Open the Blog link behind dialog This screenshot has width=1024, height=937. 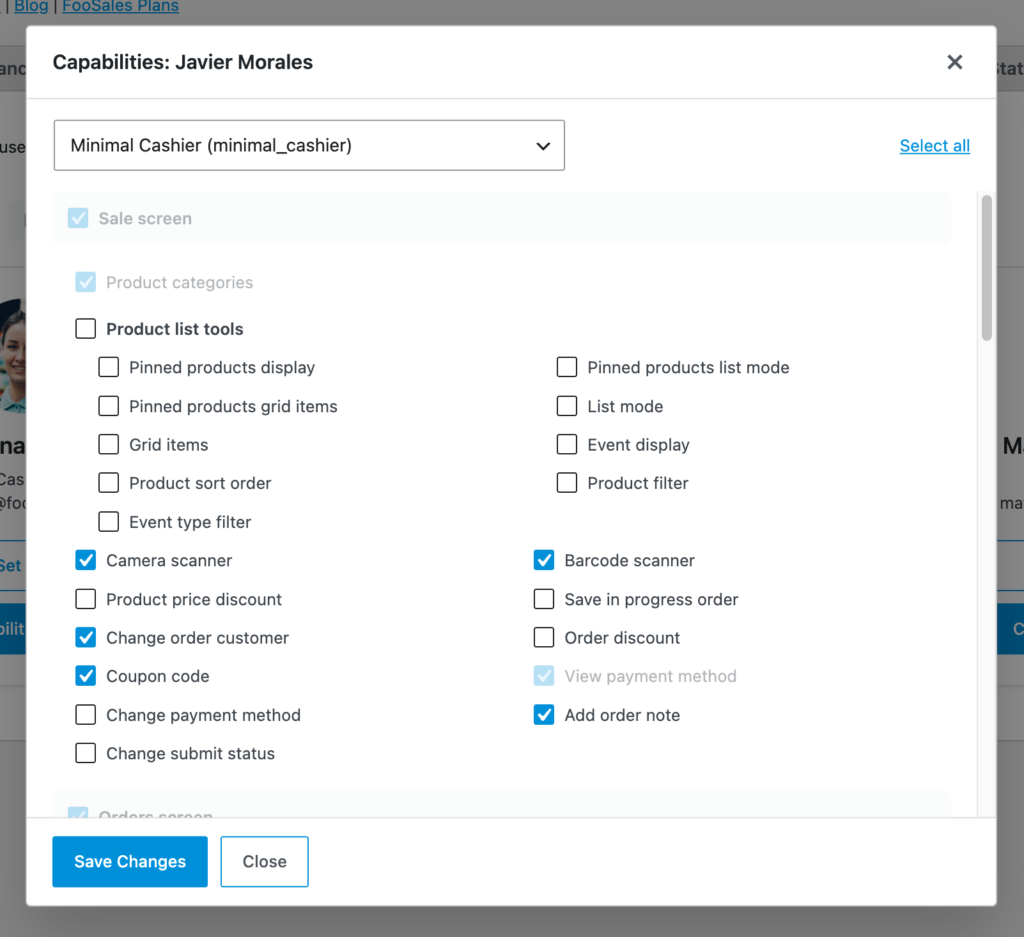coord(31,7)
